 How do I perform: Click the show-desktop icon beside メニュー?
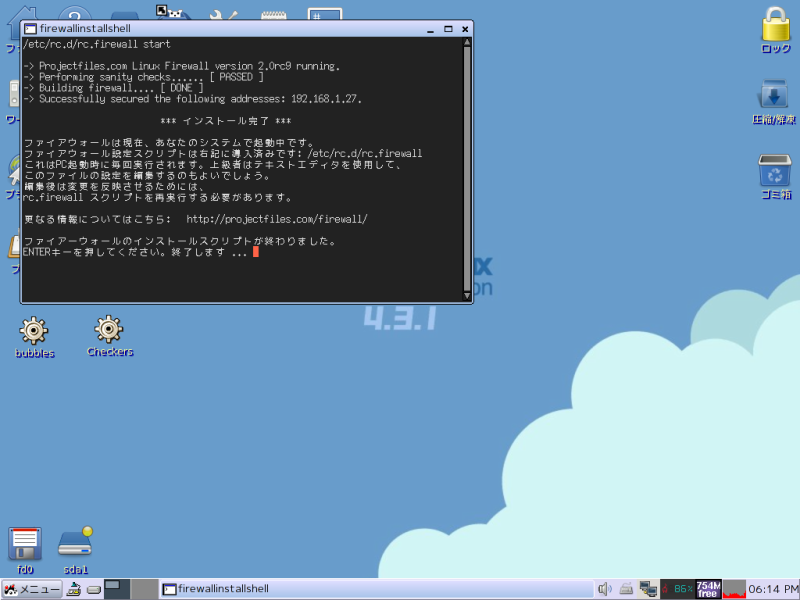(74, 589)
